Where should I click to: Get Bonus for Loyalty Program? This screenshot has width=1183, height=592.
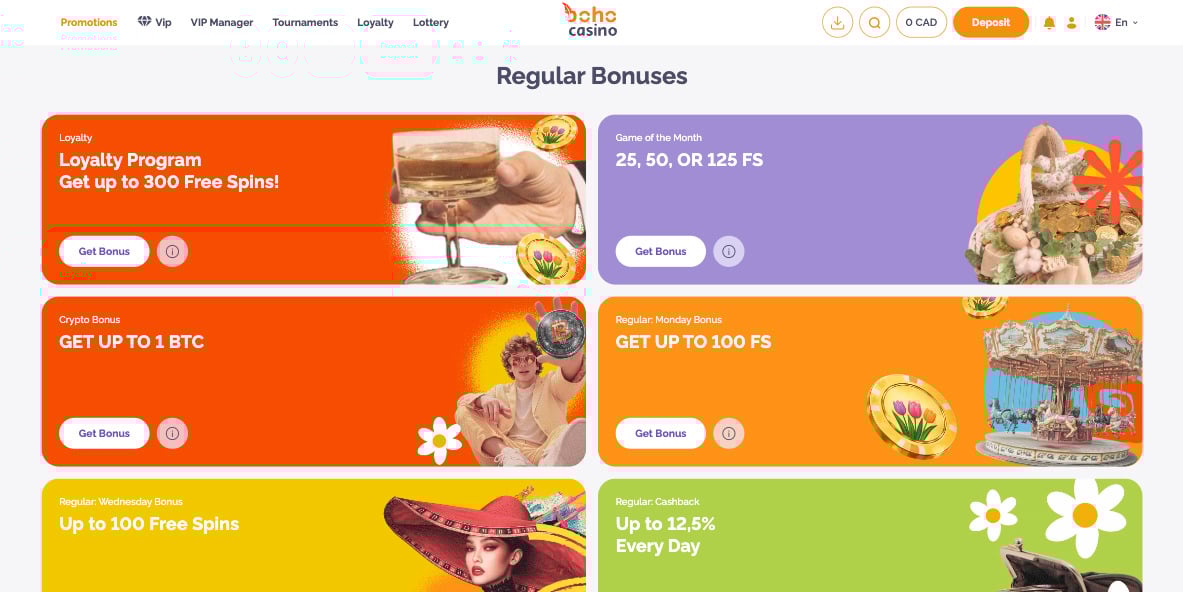pos(104,251)
